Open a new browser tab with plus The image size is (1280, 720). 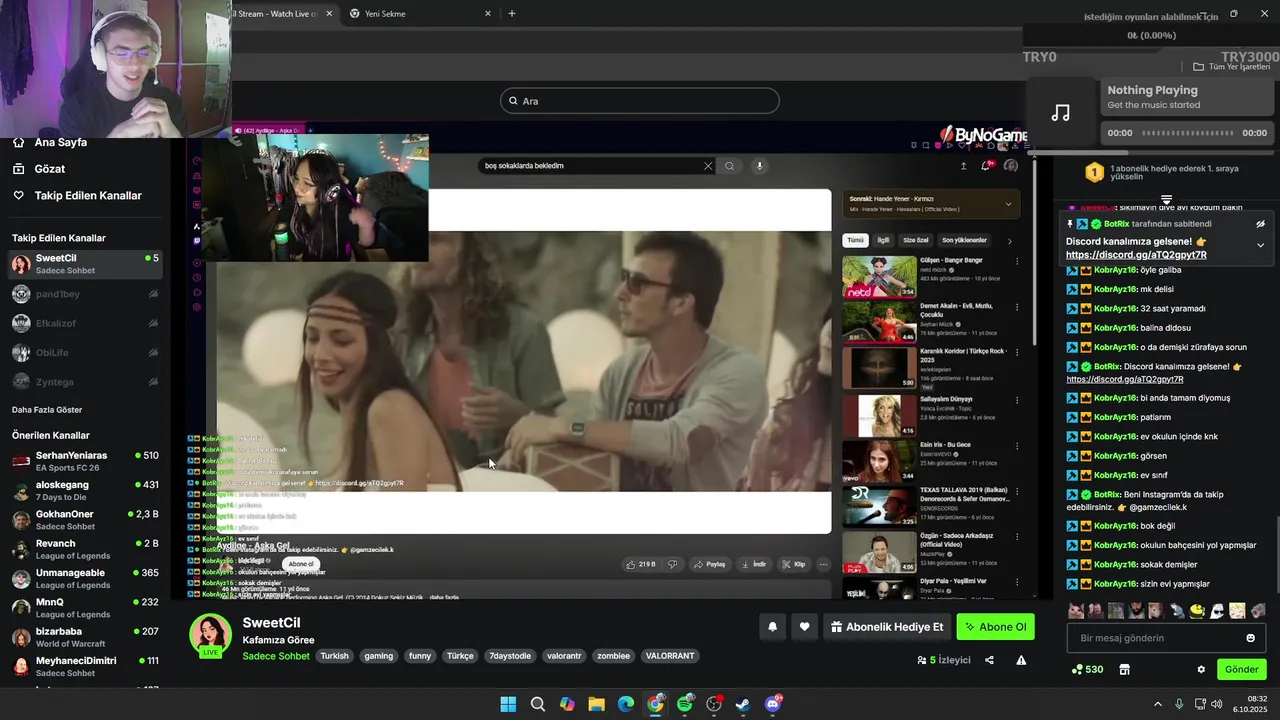(x=512, y=14)
